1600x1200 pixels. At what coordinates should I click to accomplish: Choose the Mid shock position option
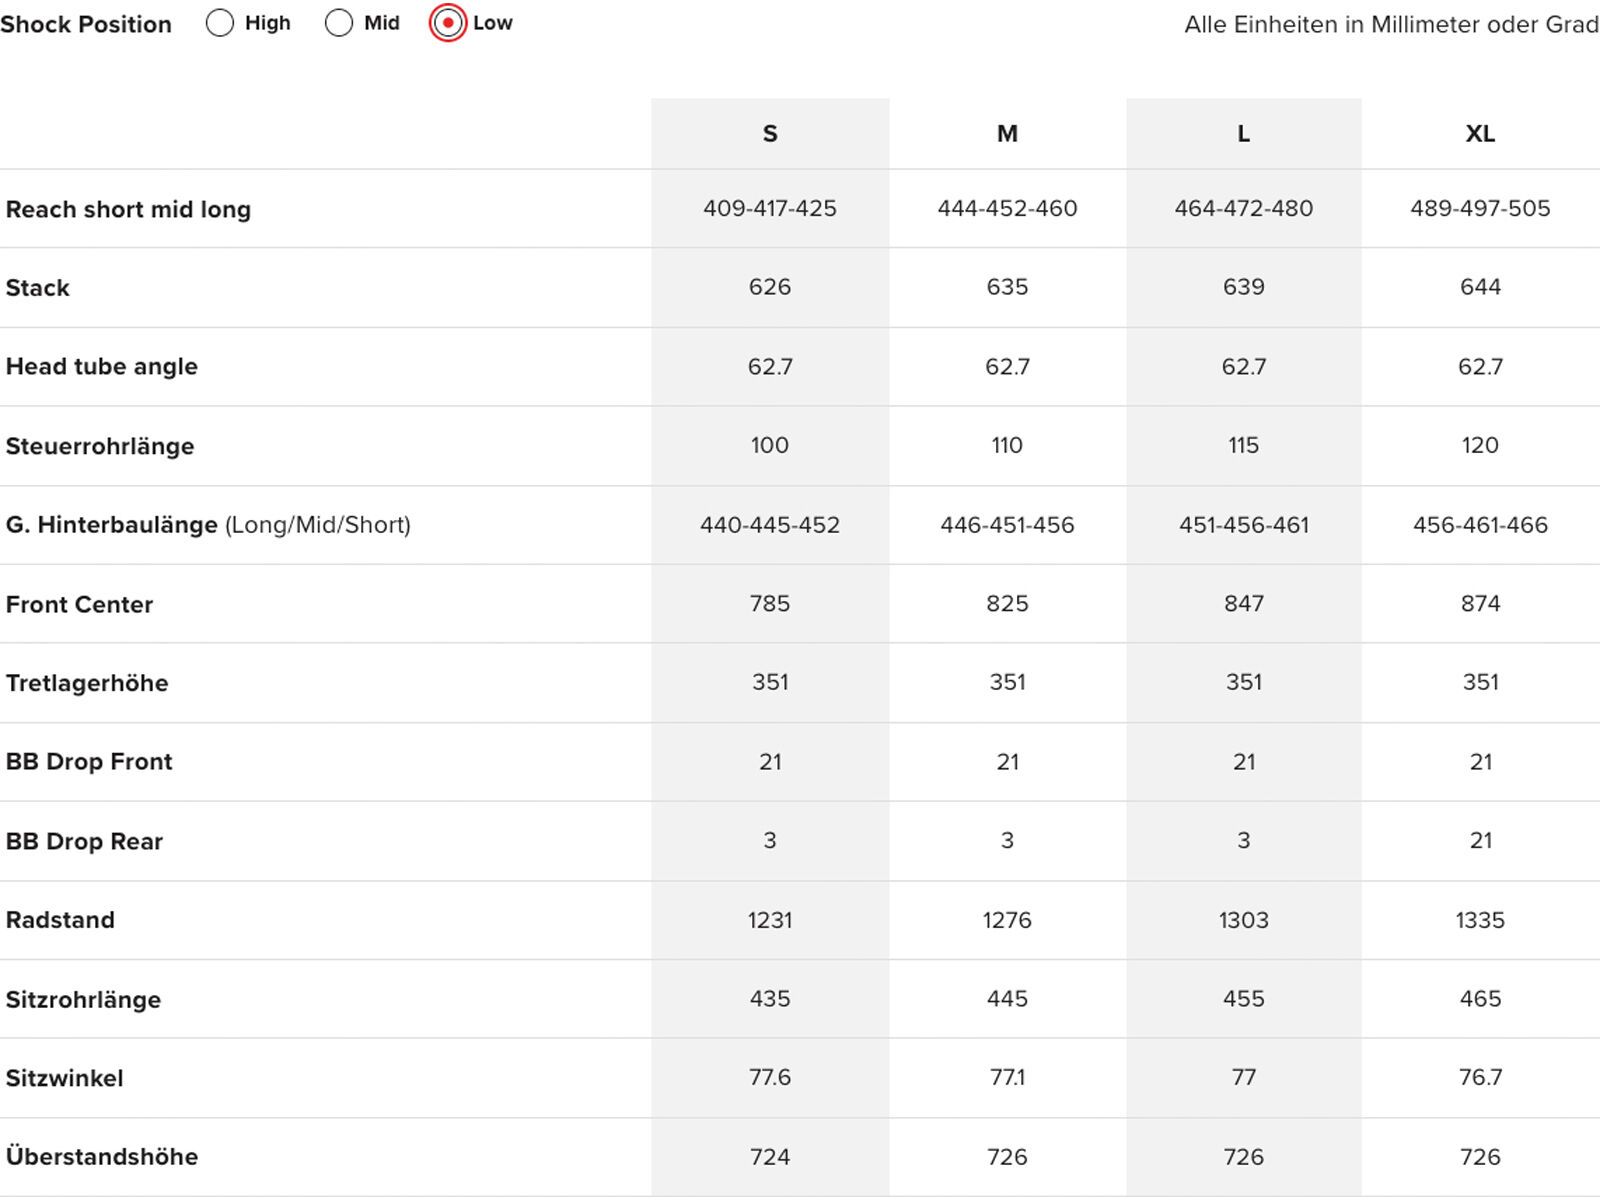pyautogui.click(x=339, y=23)
